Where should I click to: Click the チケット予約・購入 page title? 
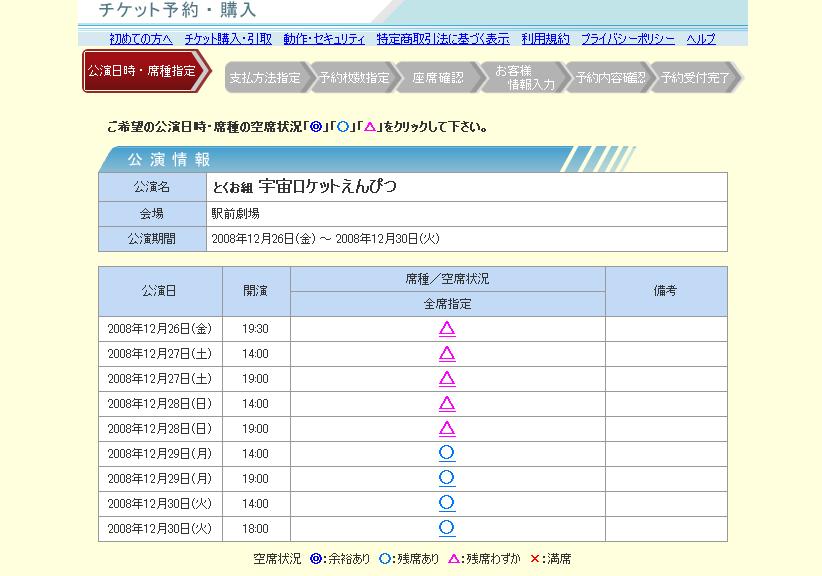pyautogui.click(x=177, y=10)
